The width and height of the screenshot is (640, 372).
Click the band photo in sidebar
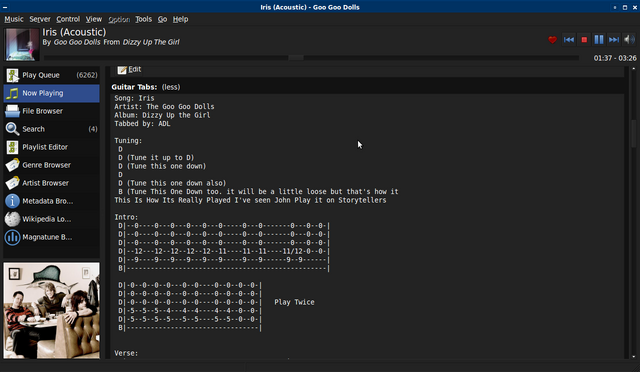click(x=51, y=310)
